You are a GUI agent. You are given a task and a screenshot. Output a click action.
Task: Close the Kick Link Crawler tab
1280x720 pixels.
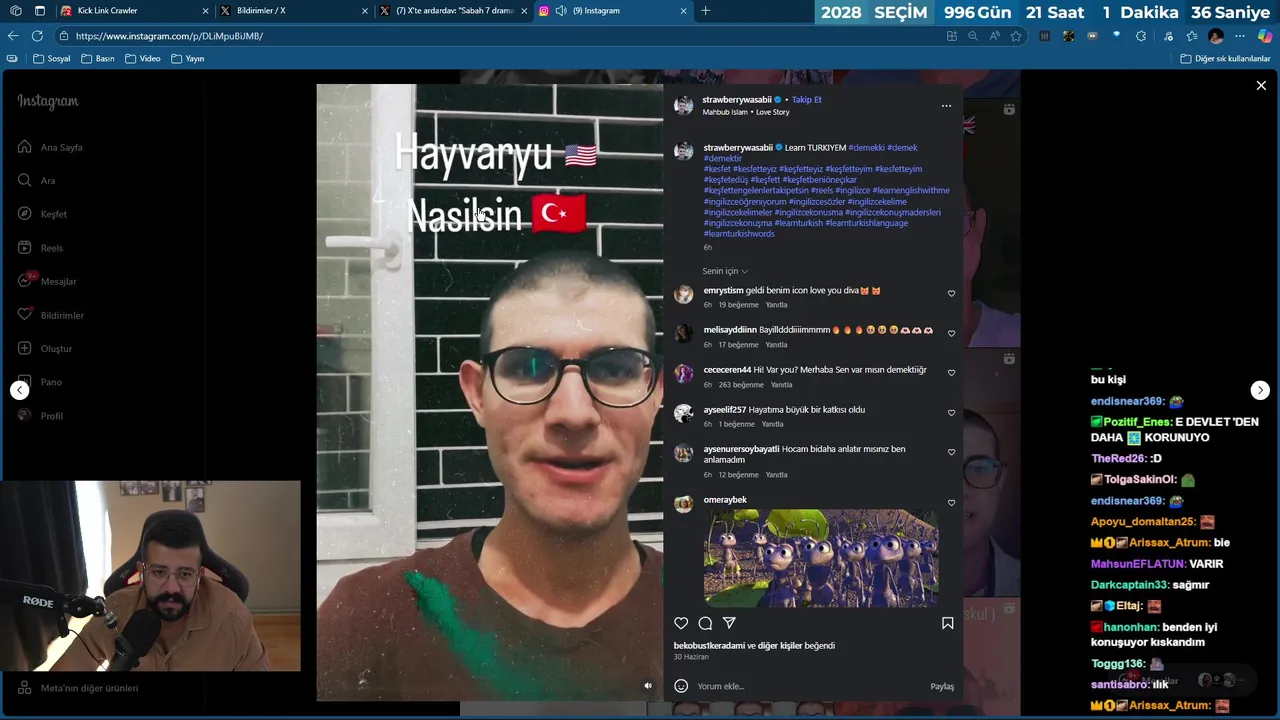(206, 11)
